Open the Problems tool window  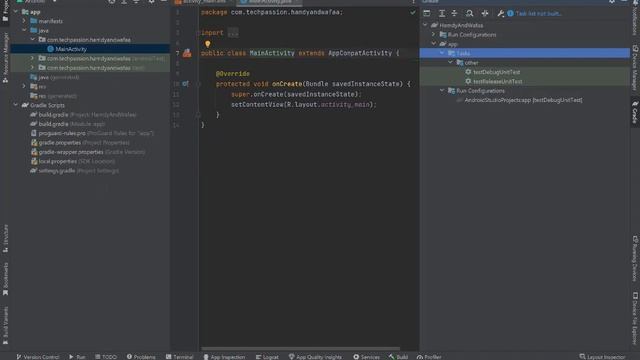click(x=141, y=357)
